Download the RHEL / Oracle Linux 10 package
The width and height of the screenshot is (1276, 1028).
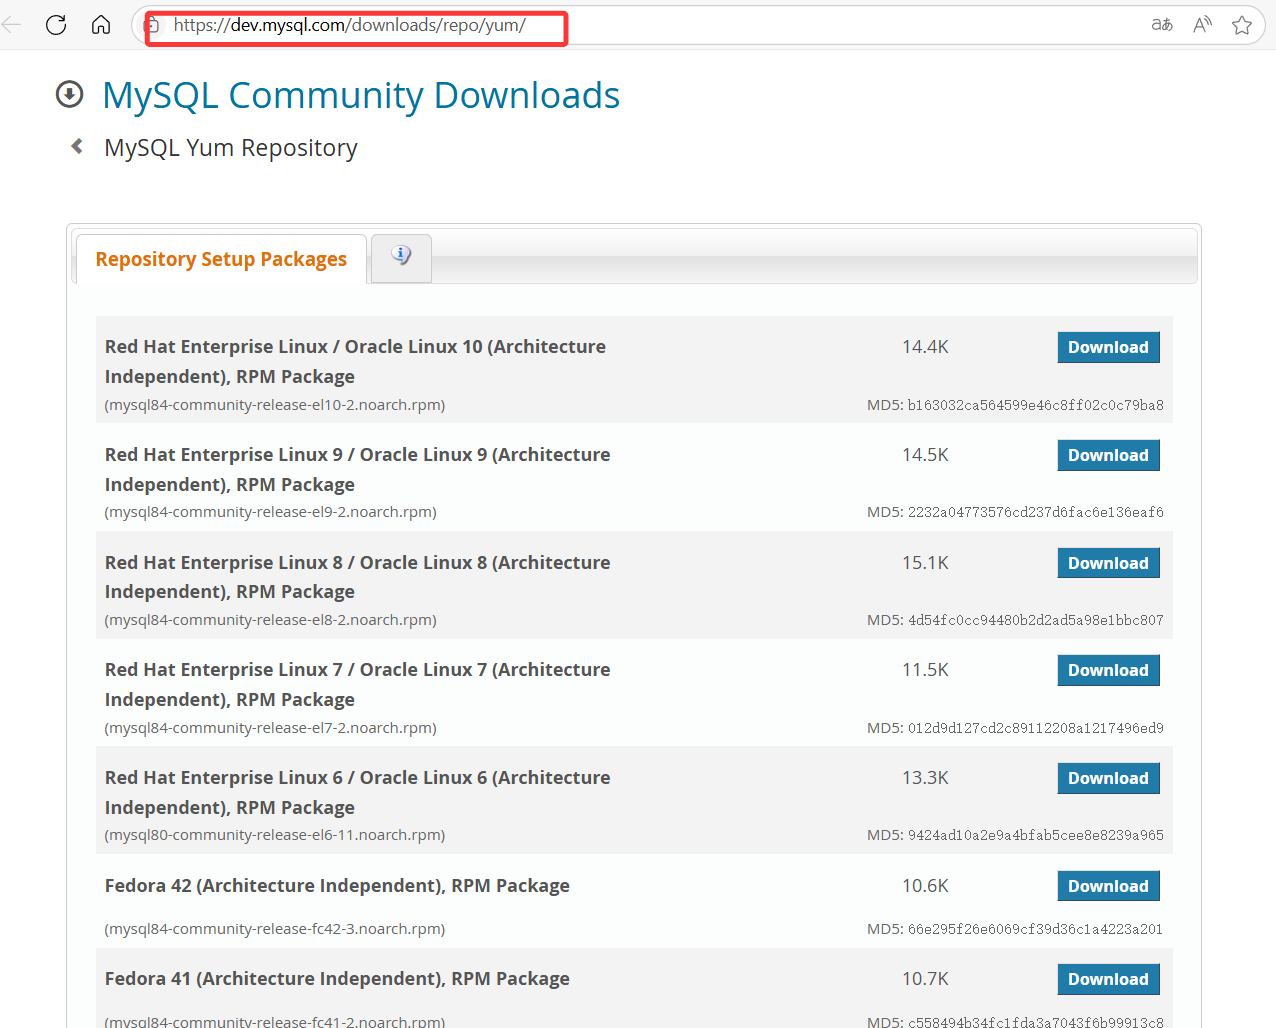pyautogui.click(x=1108, y=347)
